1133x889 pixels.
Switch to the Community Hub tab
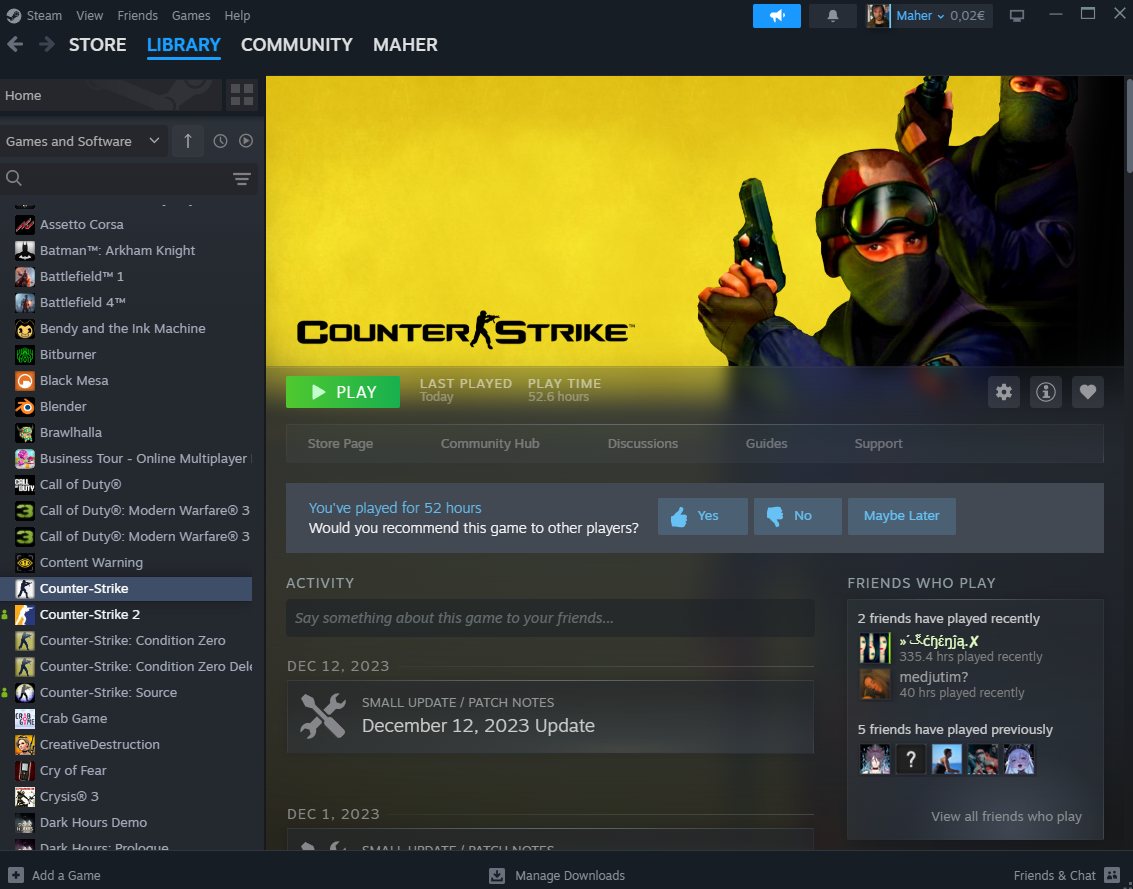[490, 444]
